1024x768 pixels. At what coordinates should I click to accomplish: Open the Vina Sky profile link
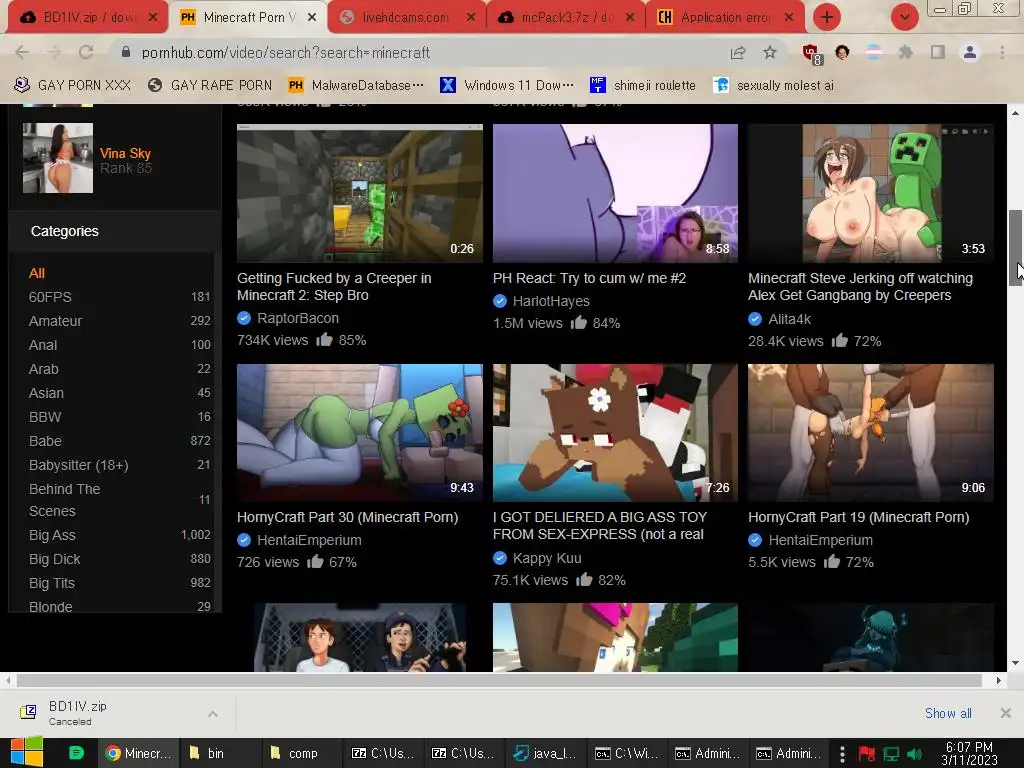point(125,153)
